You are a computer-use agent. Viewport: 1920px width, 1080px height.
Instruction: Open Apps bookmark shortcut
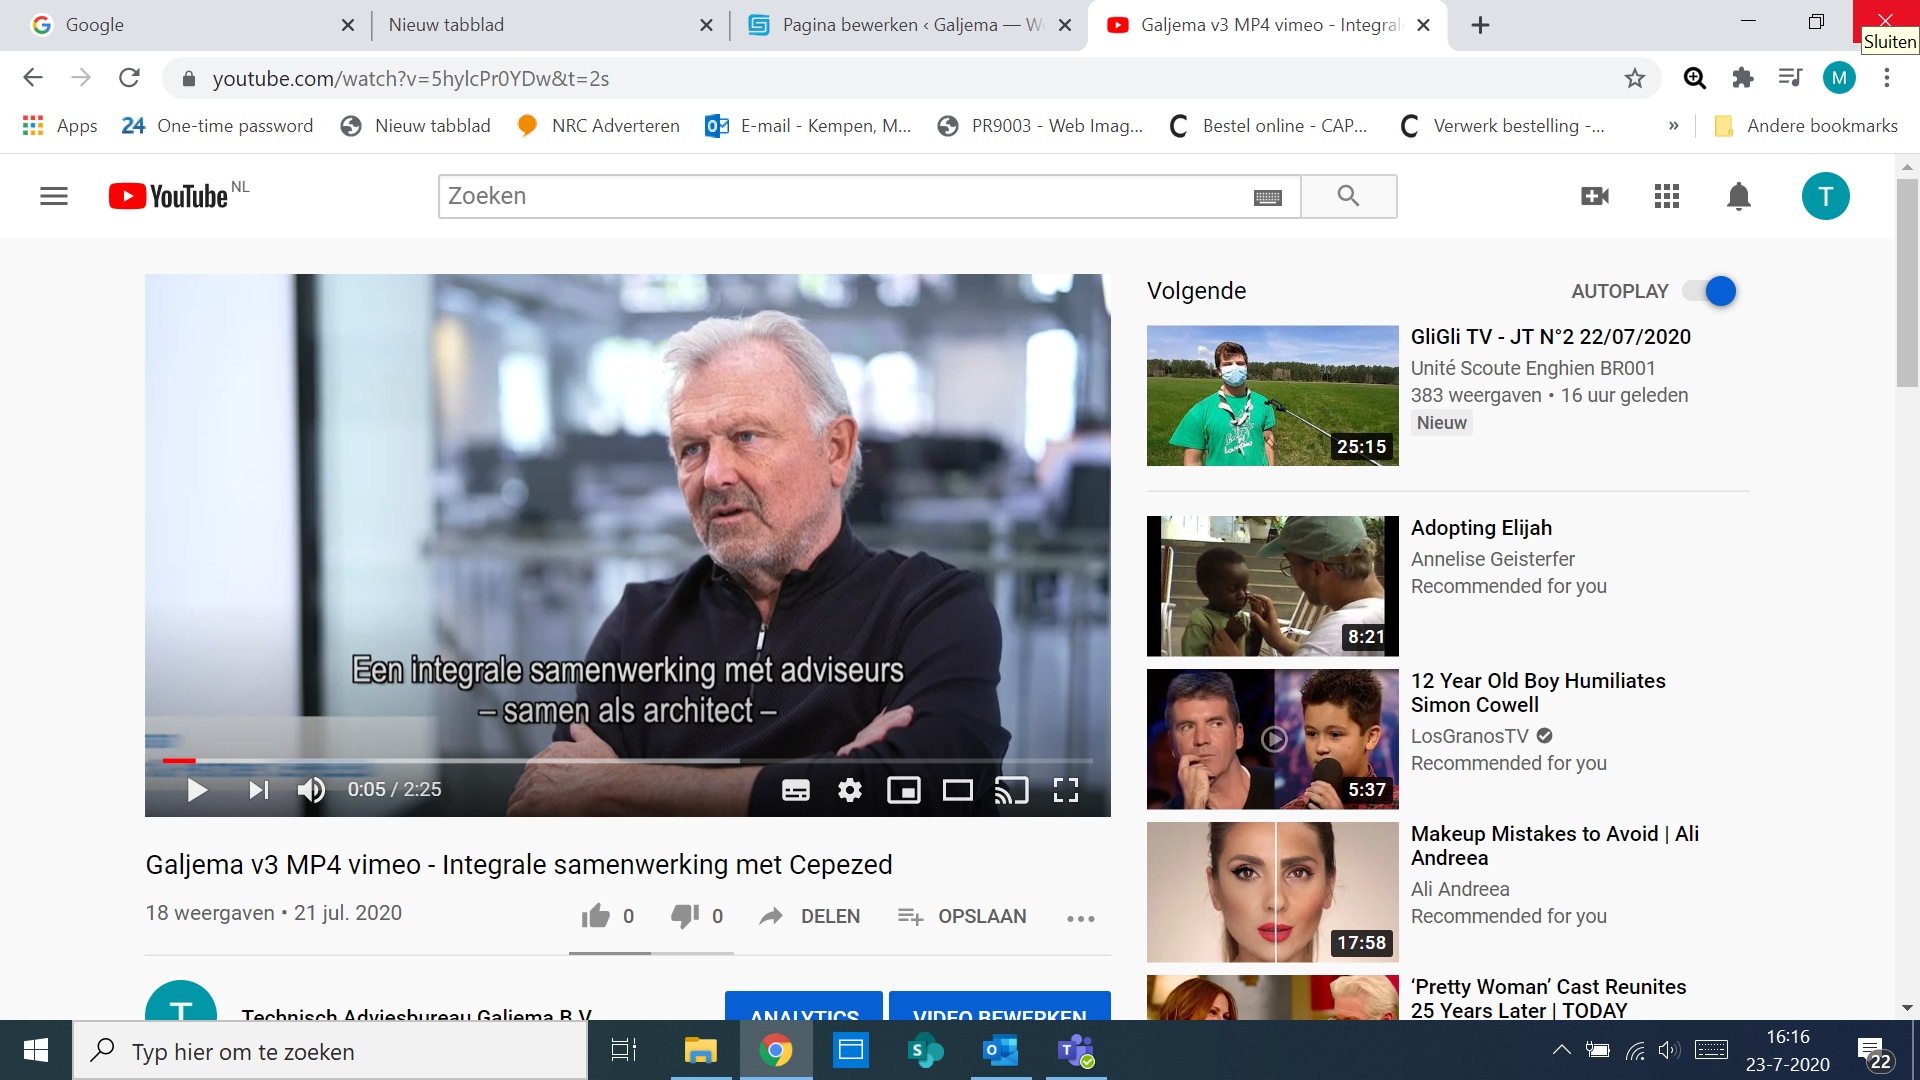click(x=60, y=126)
